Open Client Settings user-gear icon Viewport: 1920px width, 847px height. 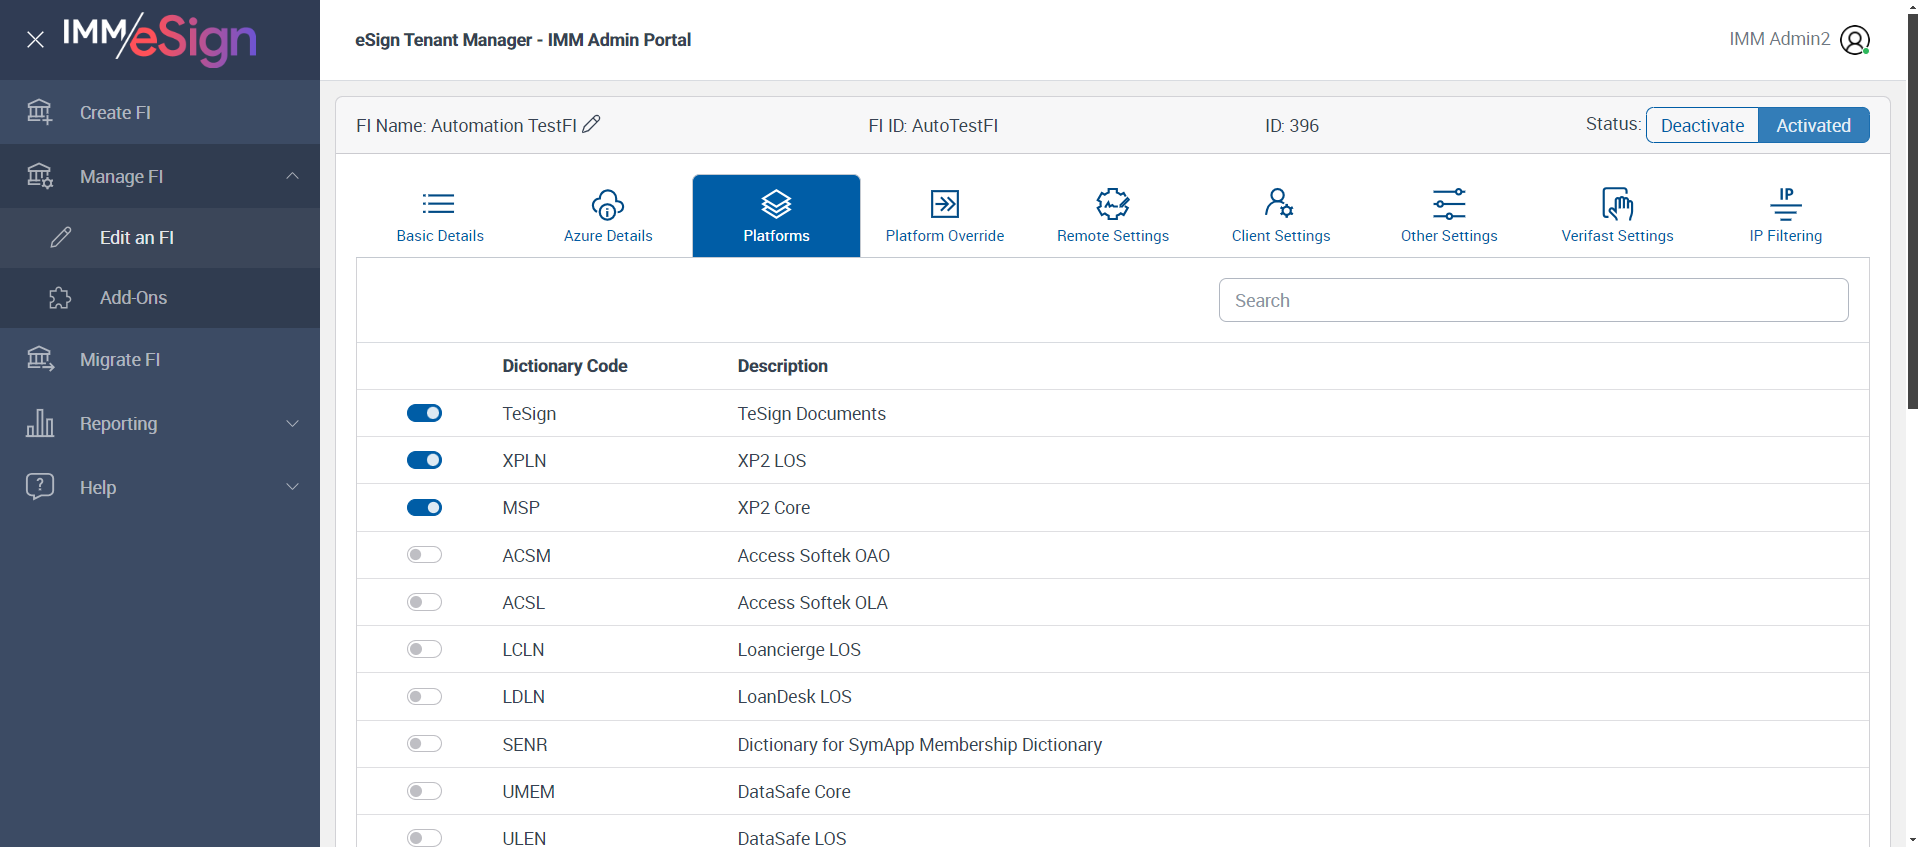1279,204
